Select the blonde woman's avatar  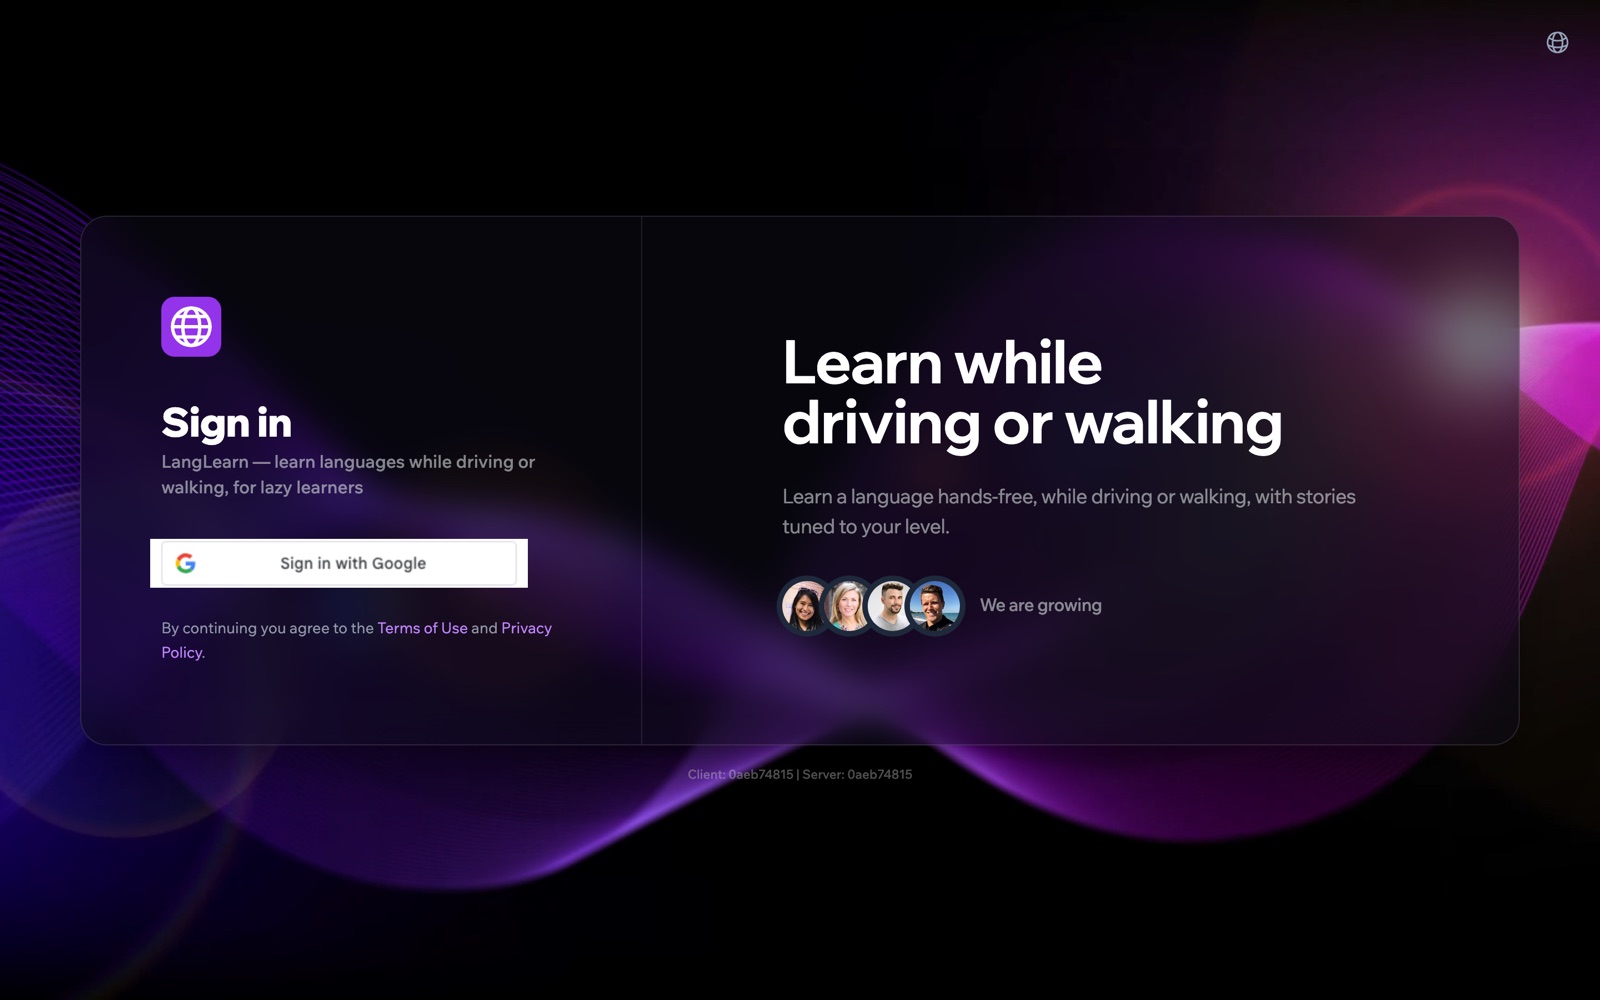coord(849,605)
